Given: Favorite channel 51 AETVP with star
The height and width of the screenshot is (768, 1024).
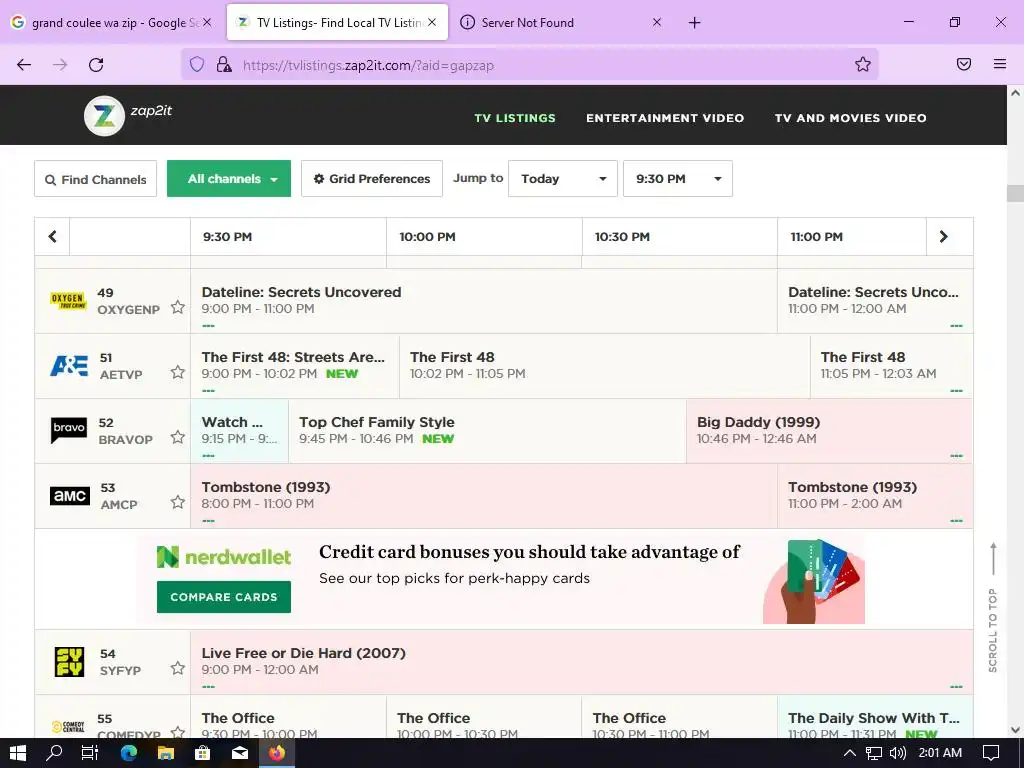Looking at the screenshot, I should click(178, 372).
